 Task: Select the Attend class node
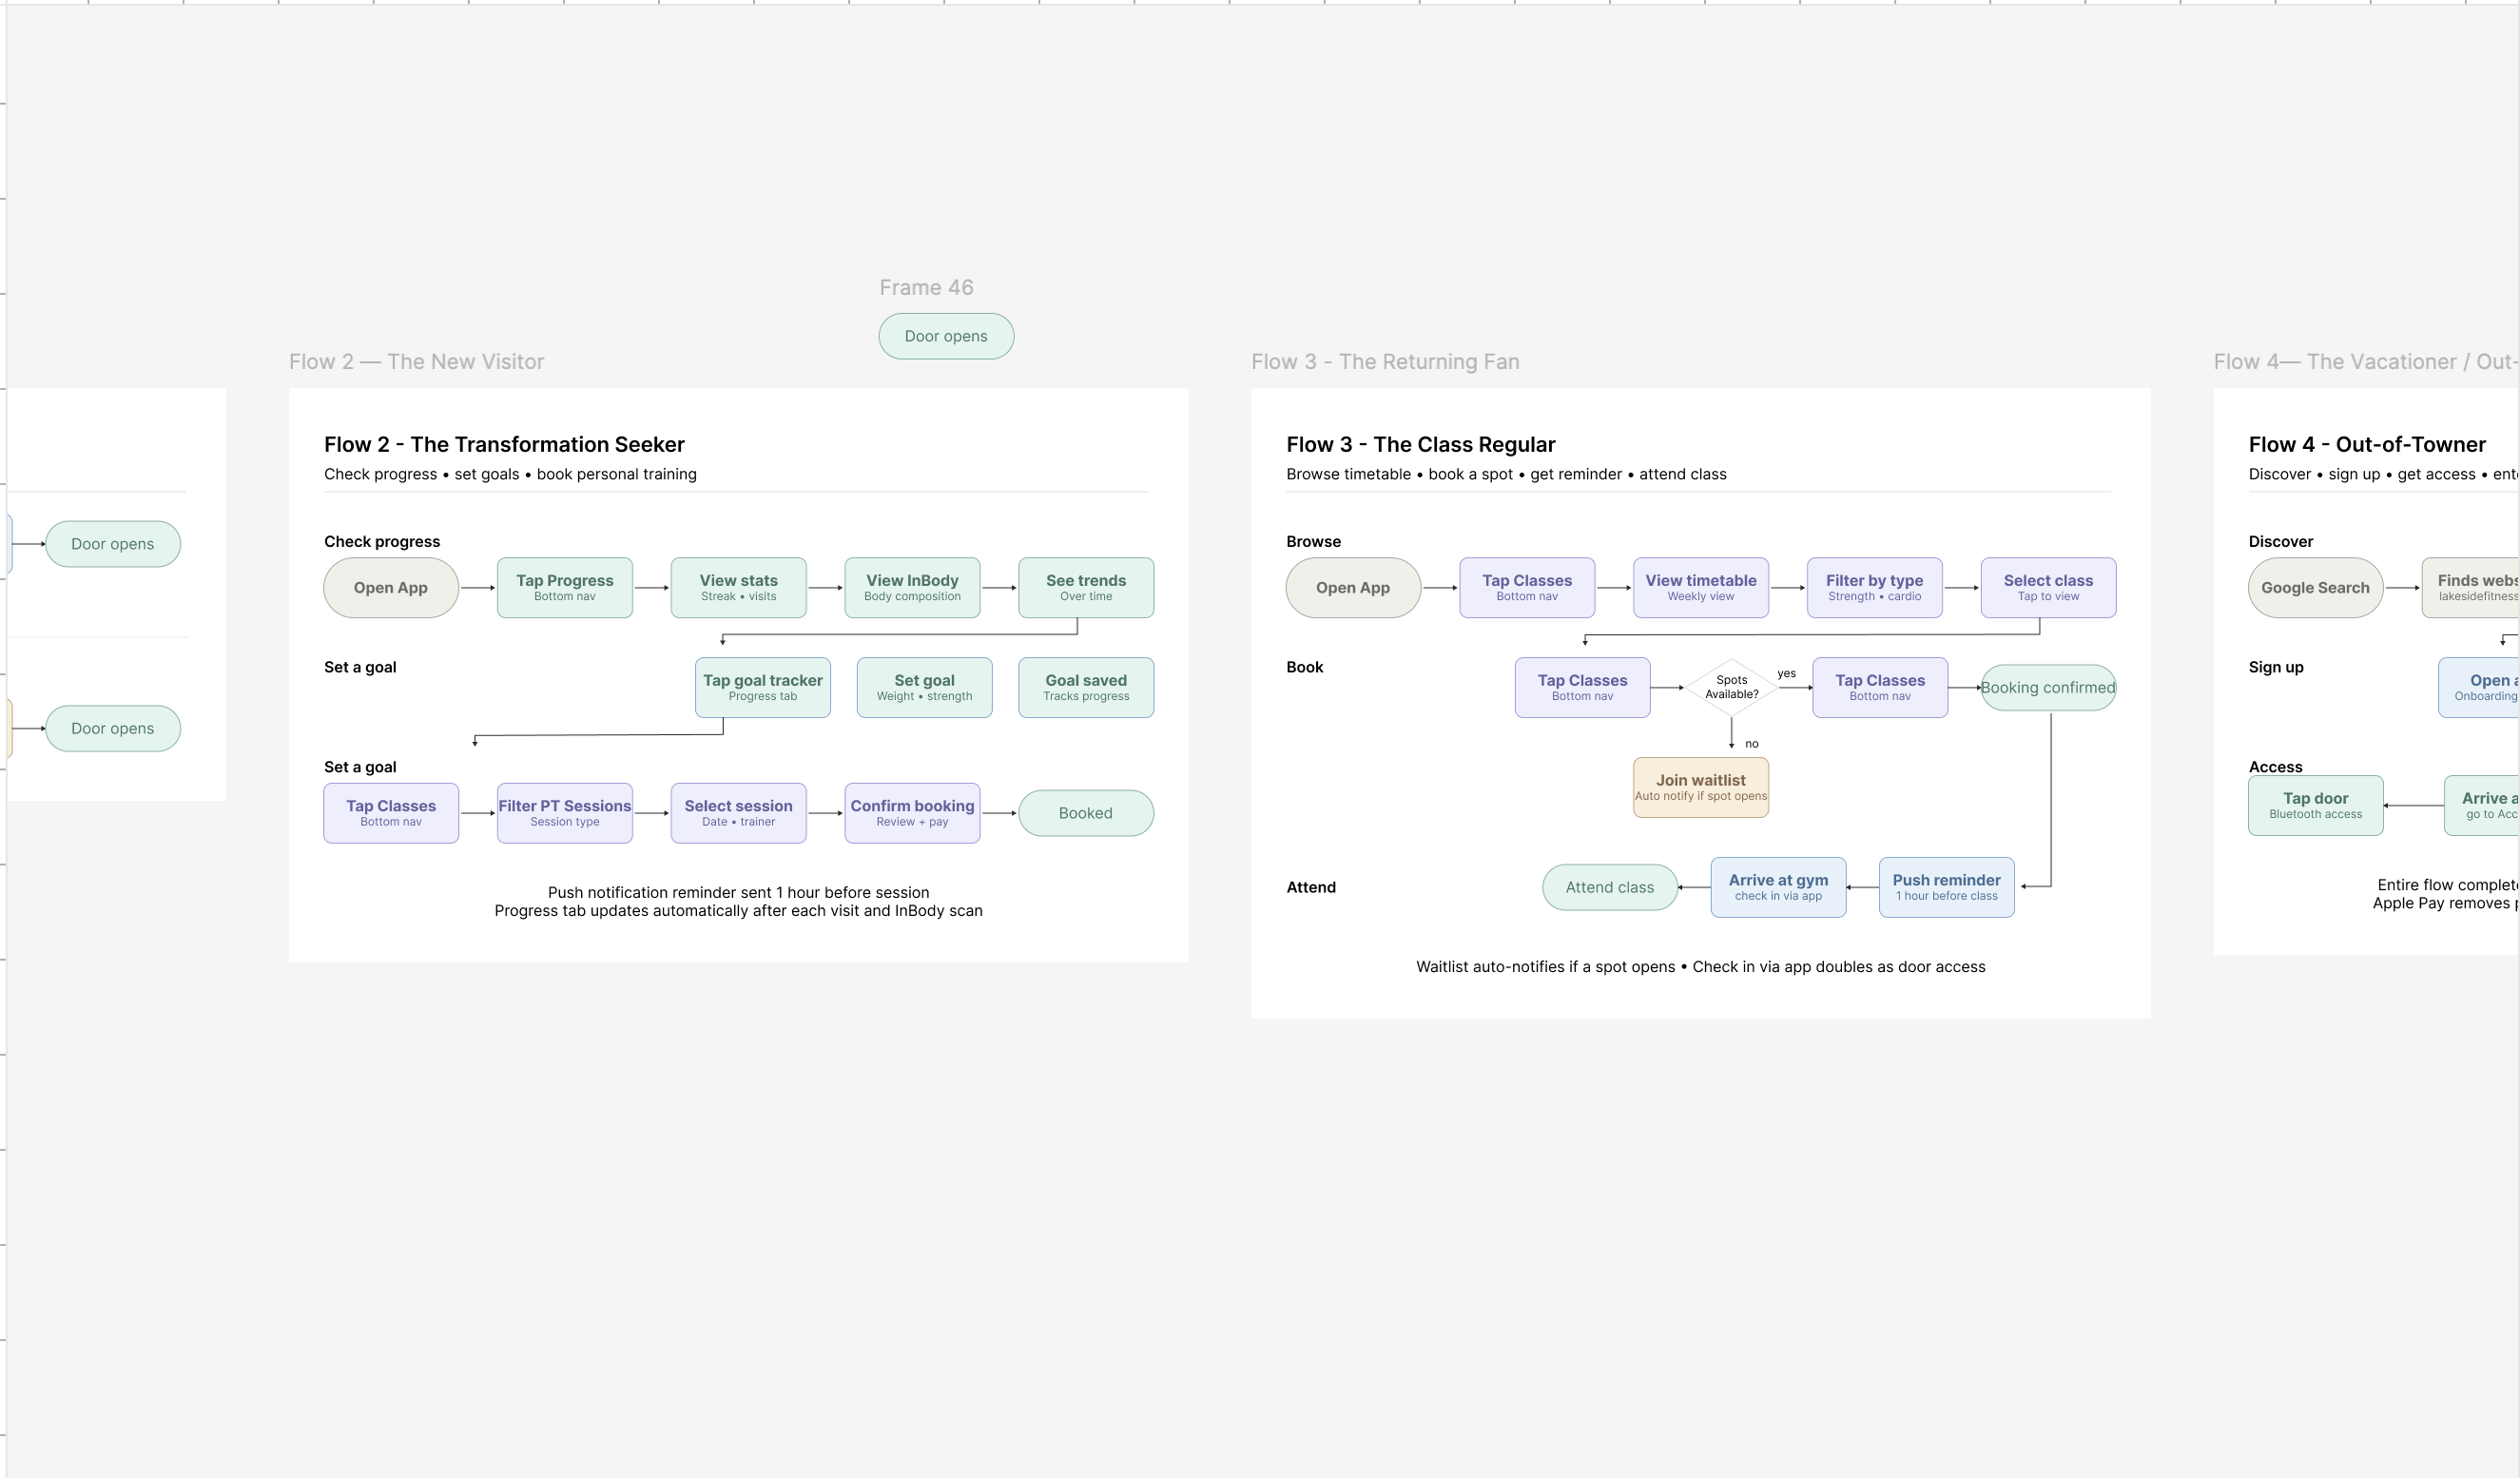coord(1610,887)
